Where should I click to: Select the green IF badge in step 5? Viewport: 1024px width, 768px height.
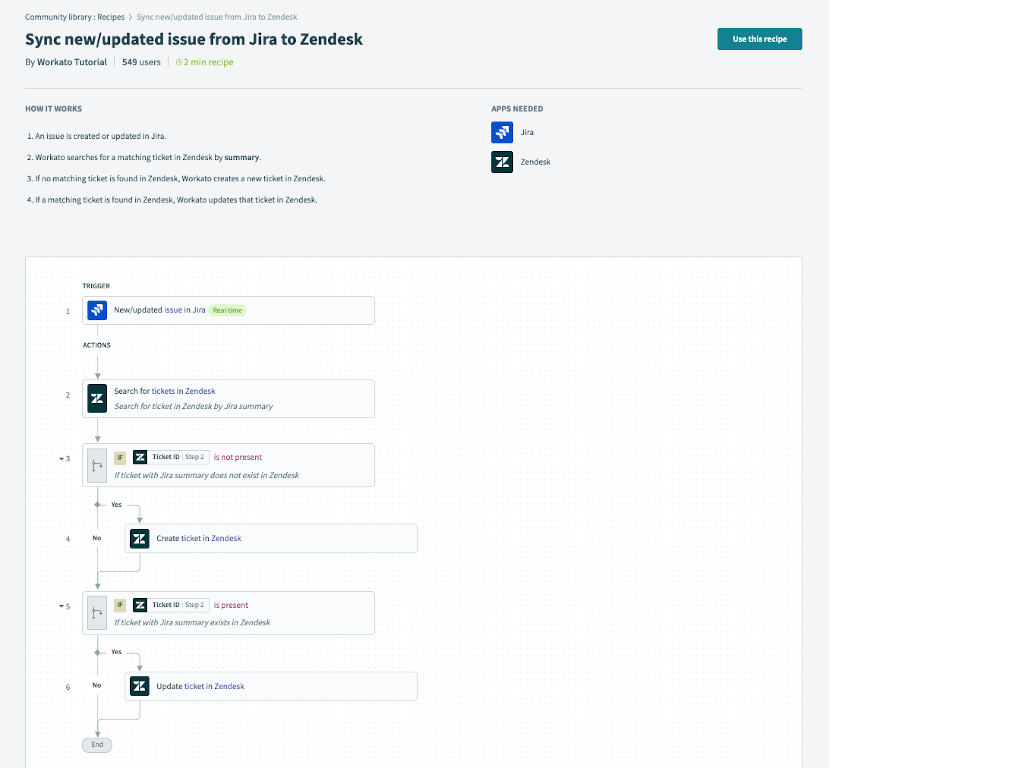120,605
